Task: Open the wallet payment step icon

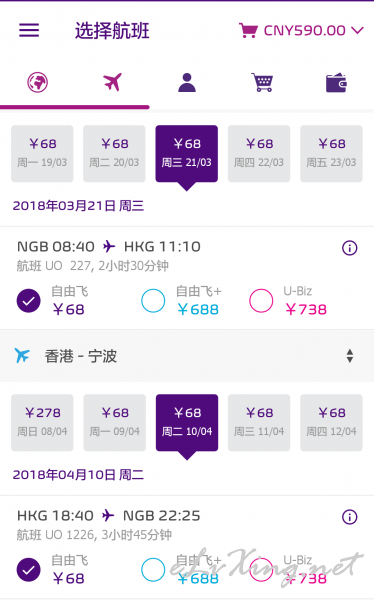Action: coord(336,83)
